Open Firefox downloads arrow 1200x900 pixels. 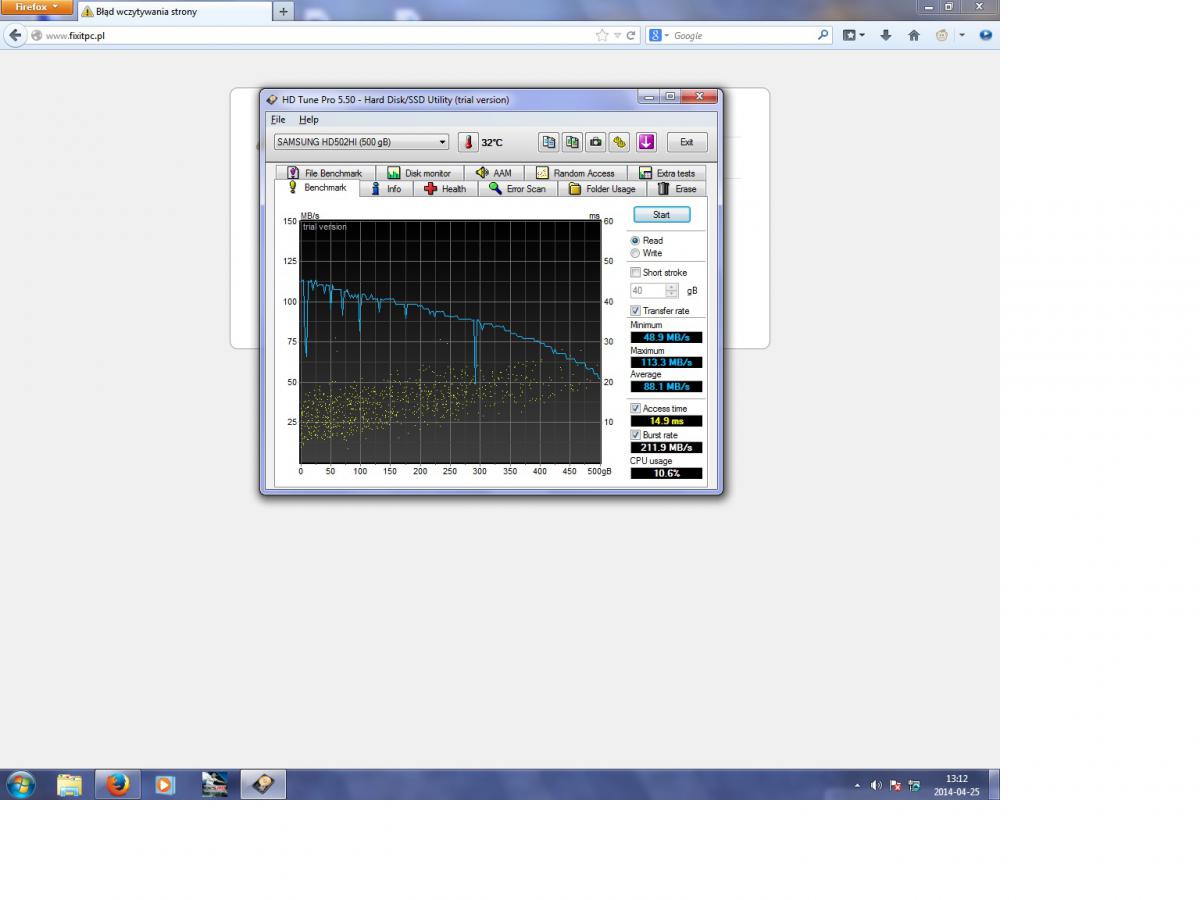(x=886, y=35)
